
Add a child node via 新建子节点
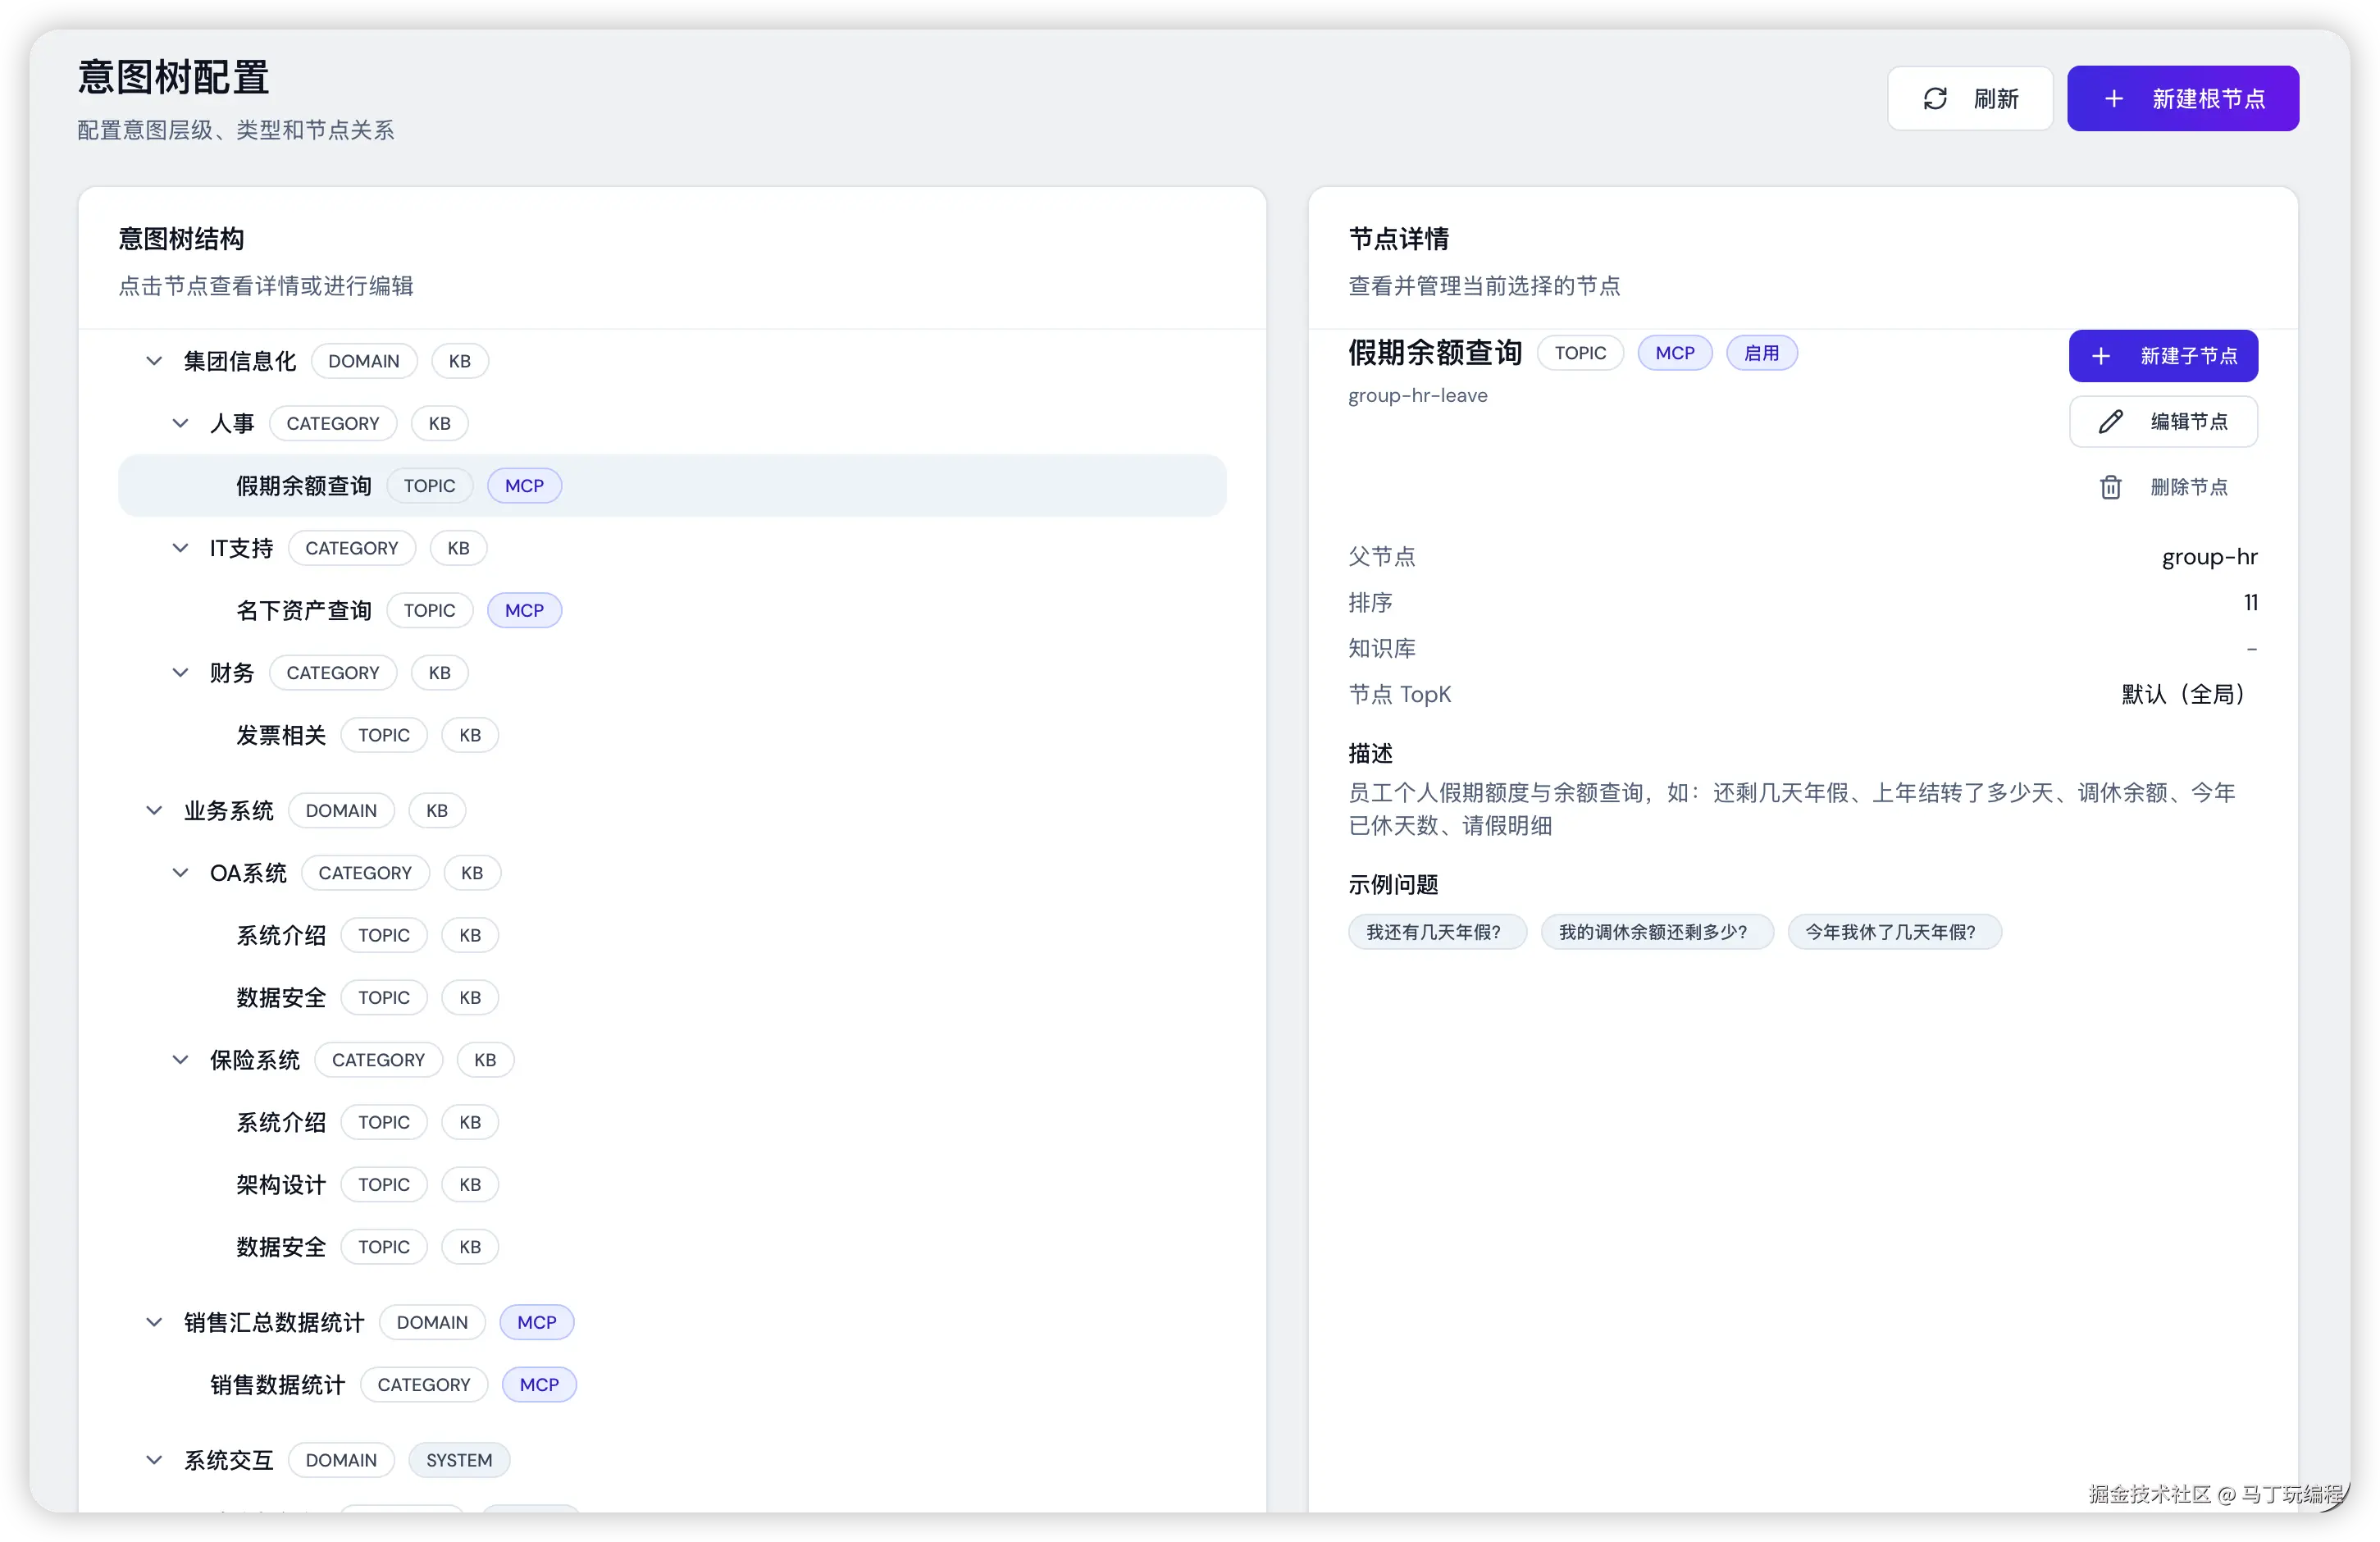[2162, 356]
